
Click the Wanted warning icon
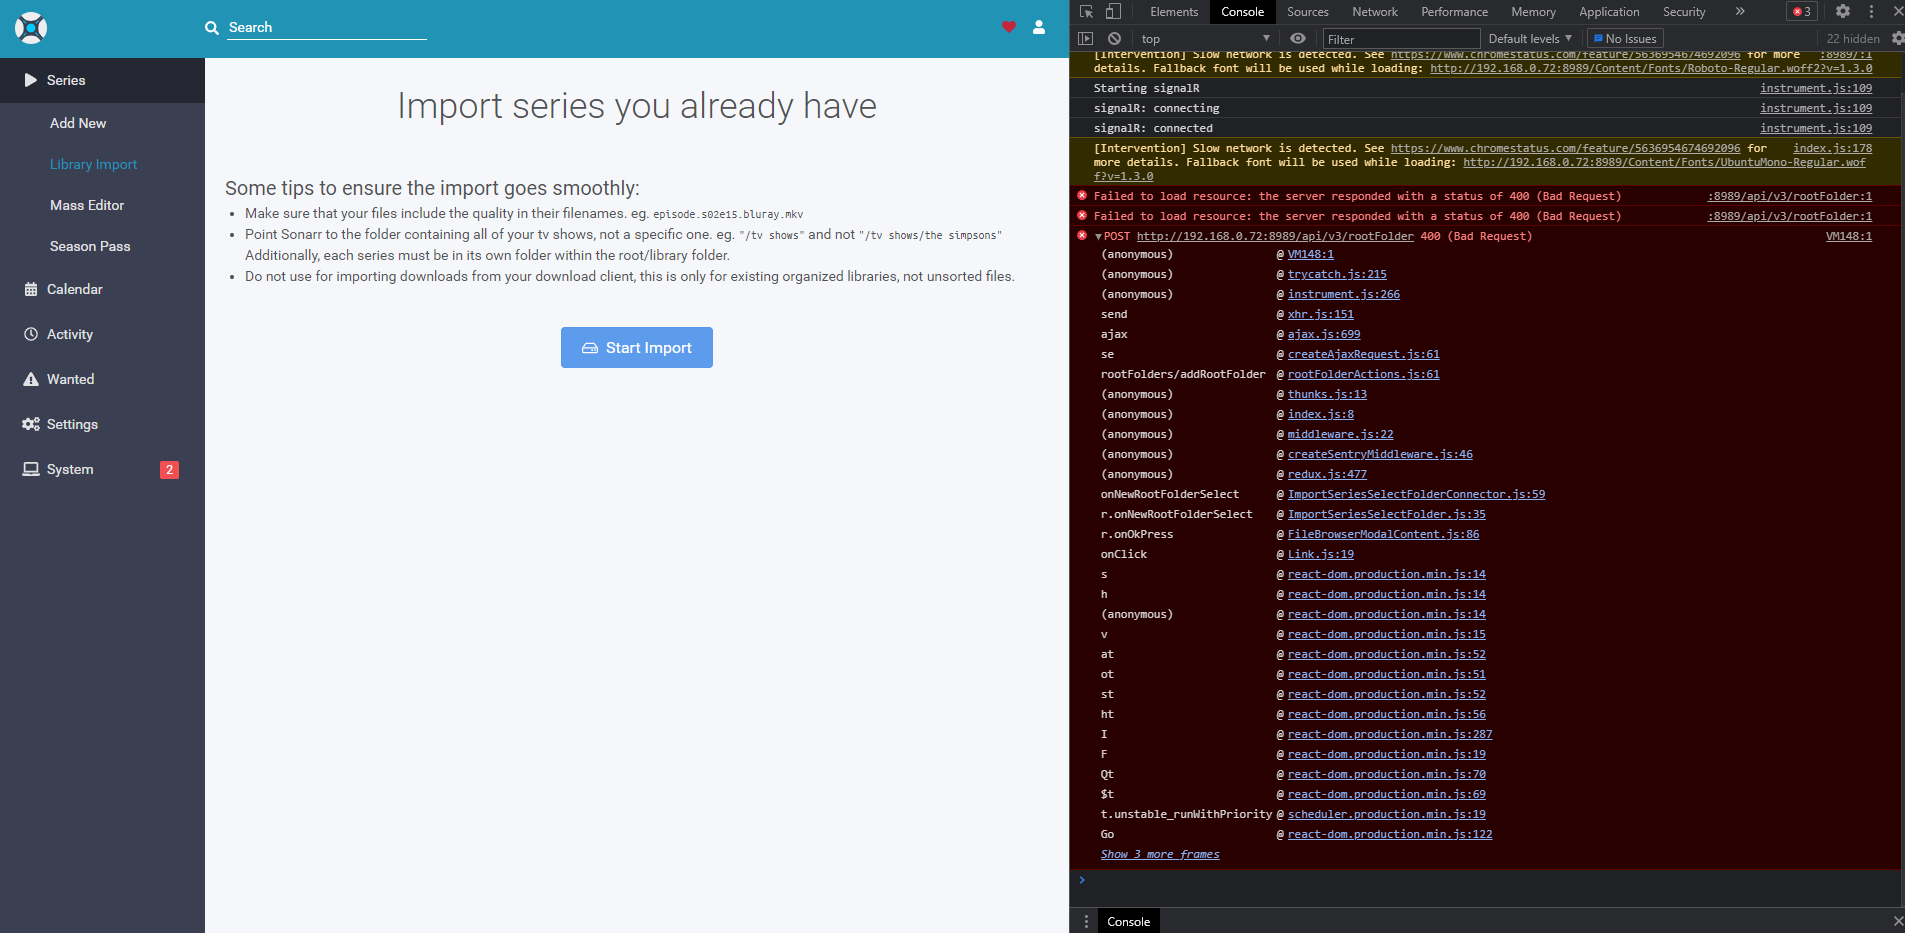[x=30, y=379]
